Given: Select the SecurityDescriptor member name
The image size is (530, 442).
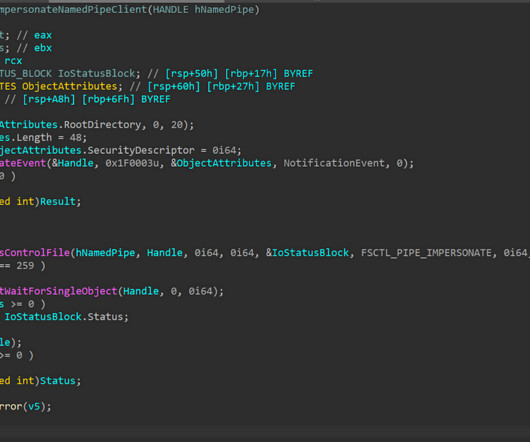Looking at the screenshot, I should [141, 150].
